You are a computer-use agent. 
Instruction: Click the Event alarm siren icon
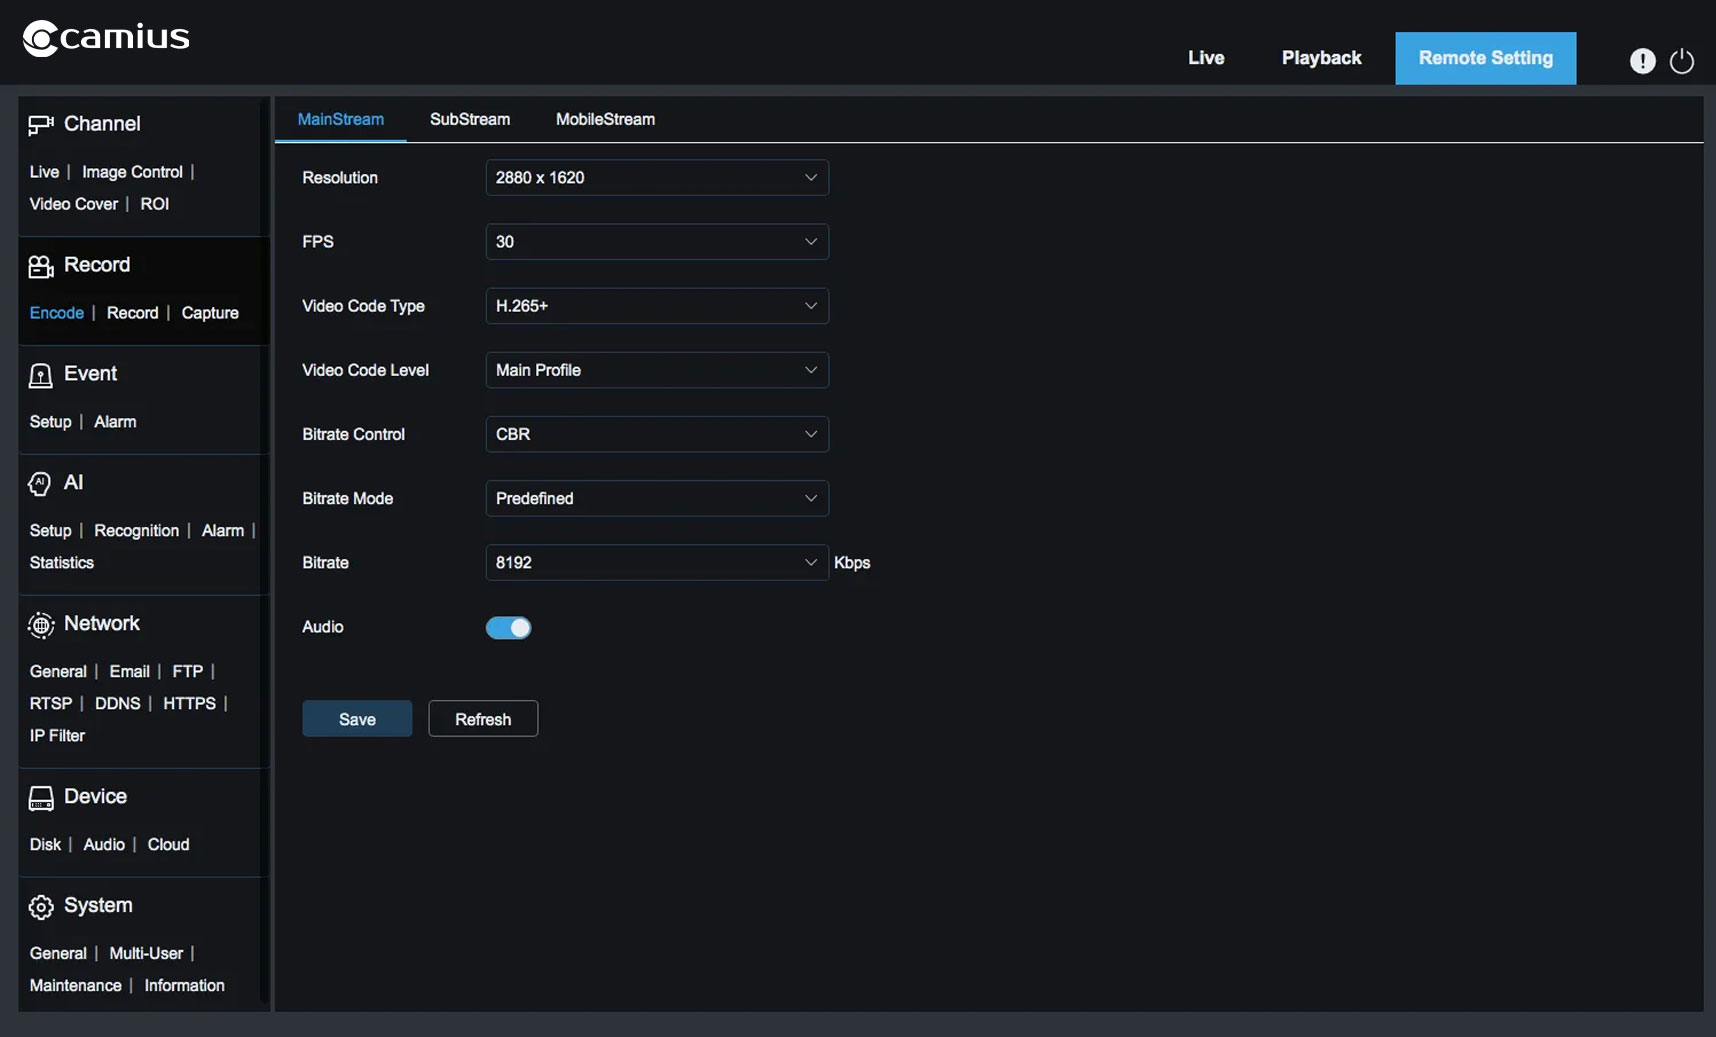tap(40, 375)
